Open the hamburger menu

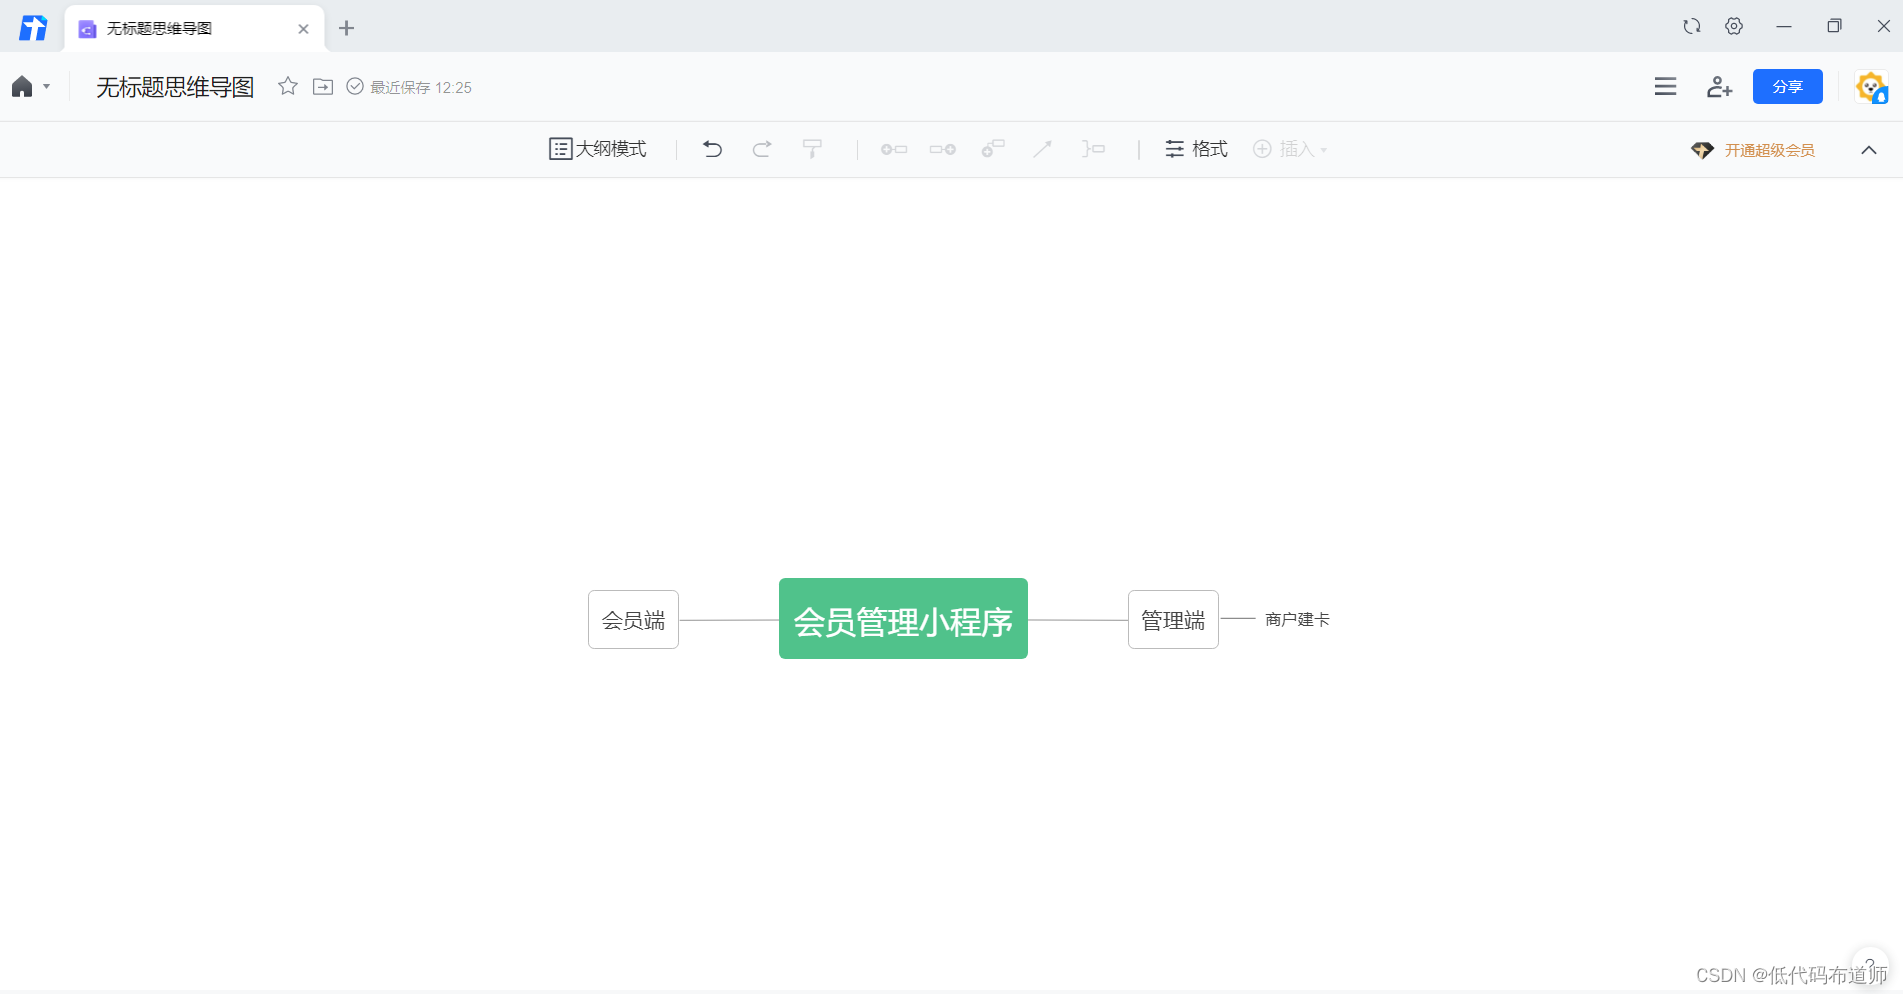[1665, 87]
